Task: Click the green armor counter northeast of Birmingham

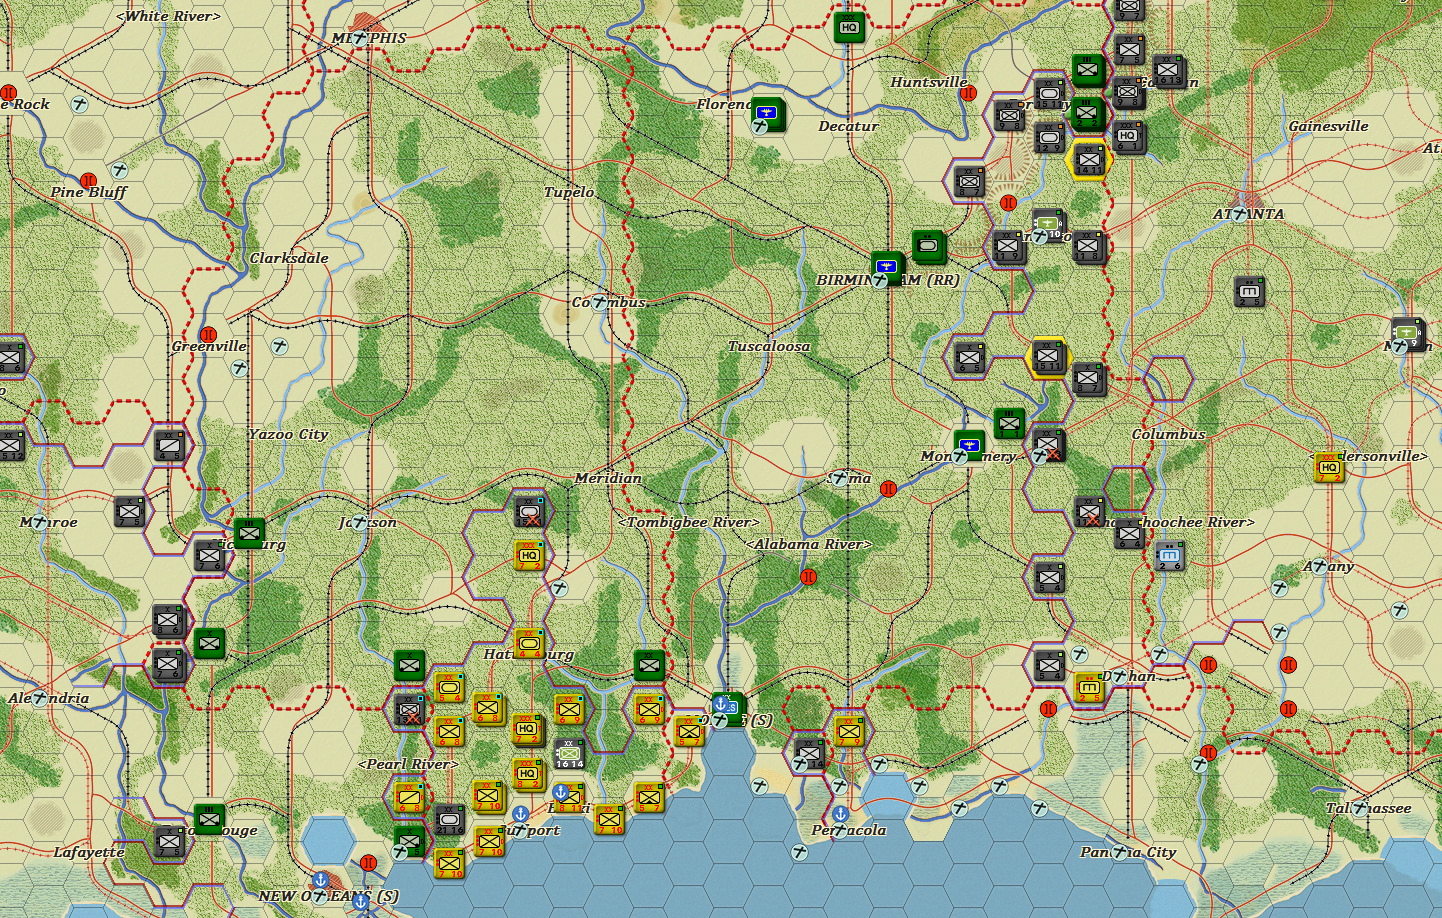Action: 929,245
